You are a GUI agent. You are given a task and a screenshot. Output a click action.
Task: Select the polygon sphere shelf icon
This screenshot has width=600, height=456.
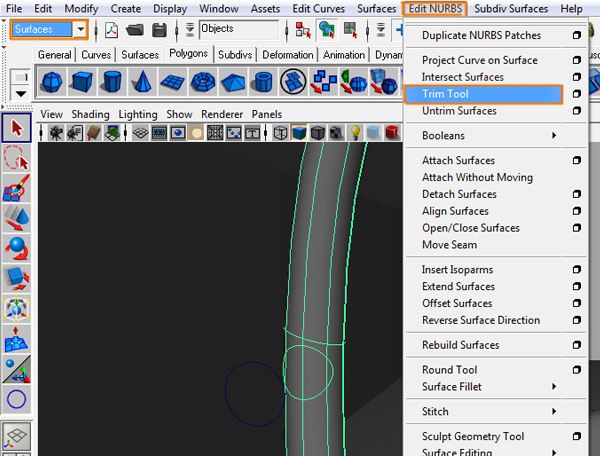pos(52,81)
